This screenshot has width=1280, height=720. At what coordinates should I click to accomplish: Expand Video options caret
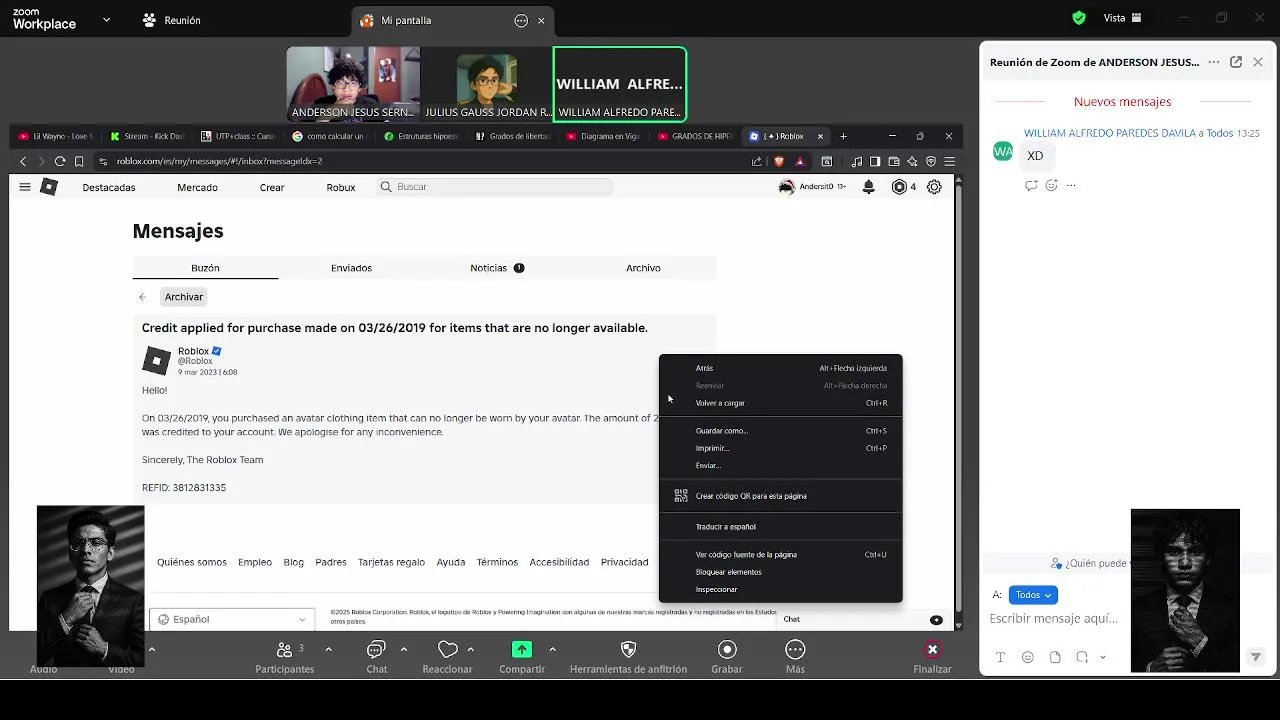coord(152,649)
